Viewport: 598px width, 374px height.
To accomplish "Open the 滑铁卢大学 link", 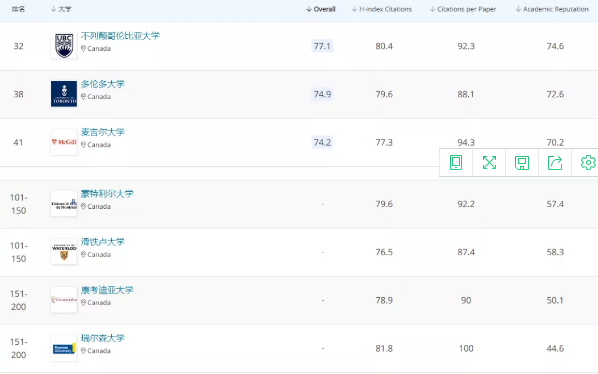I will (103, 242).
